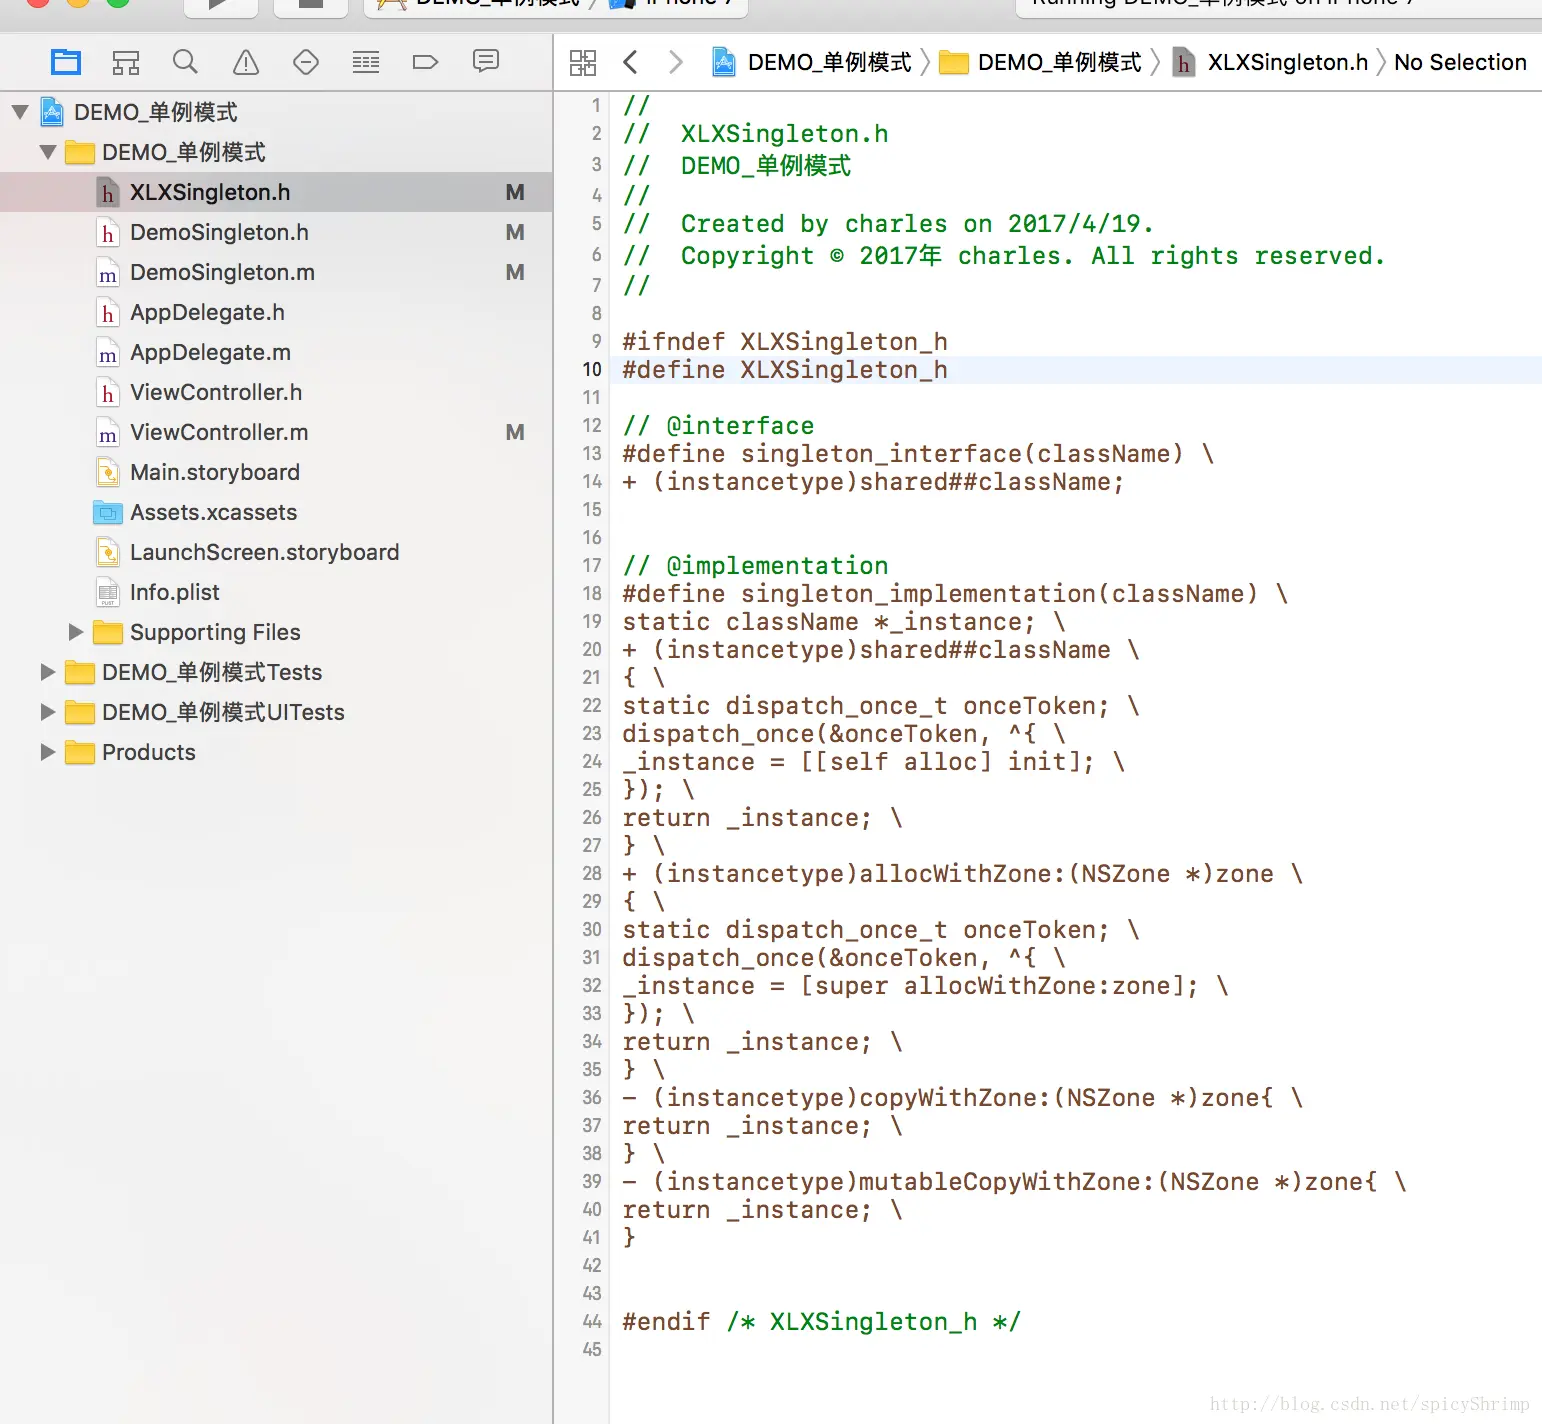Click 'static className *_instance;' line
The width and height of the screenshot is (1542, 1424).
[x=844, y=622]
